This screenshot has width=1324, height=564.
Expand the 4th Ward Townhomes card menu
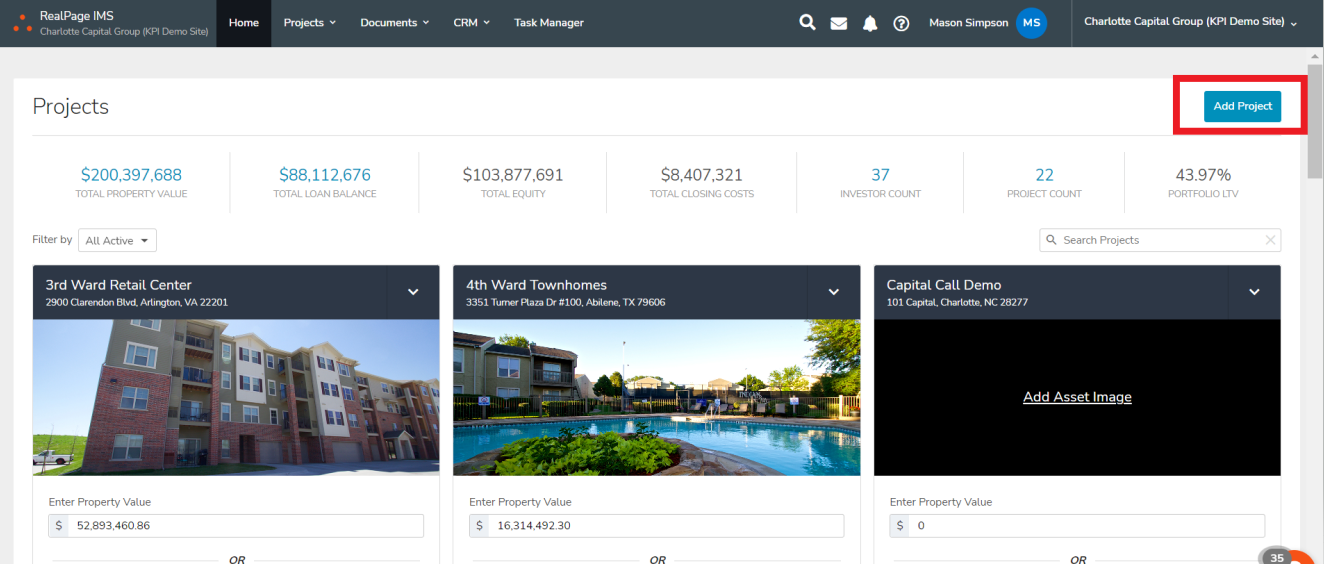click(x=834, y=292)
